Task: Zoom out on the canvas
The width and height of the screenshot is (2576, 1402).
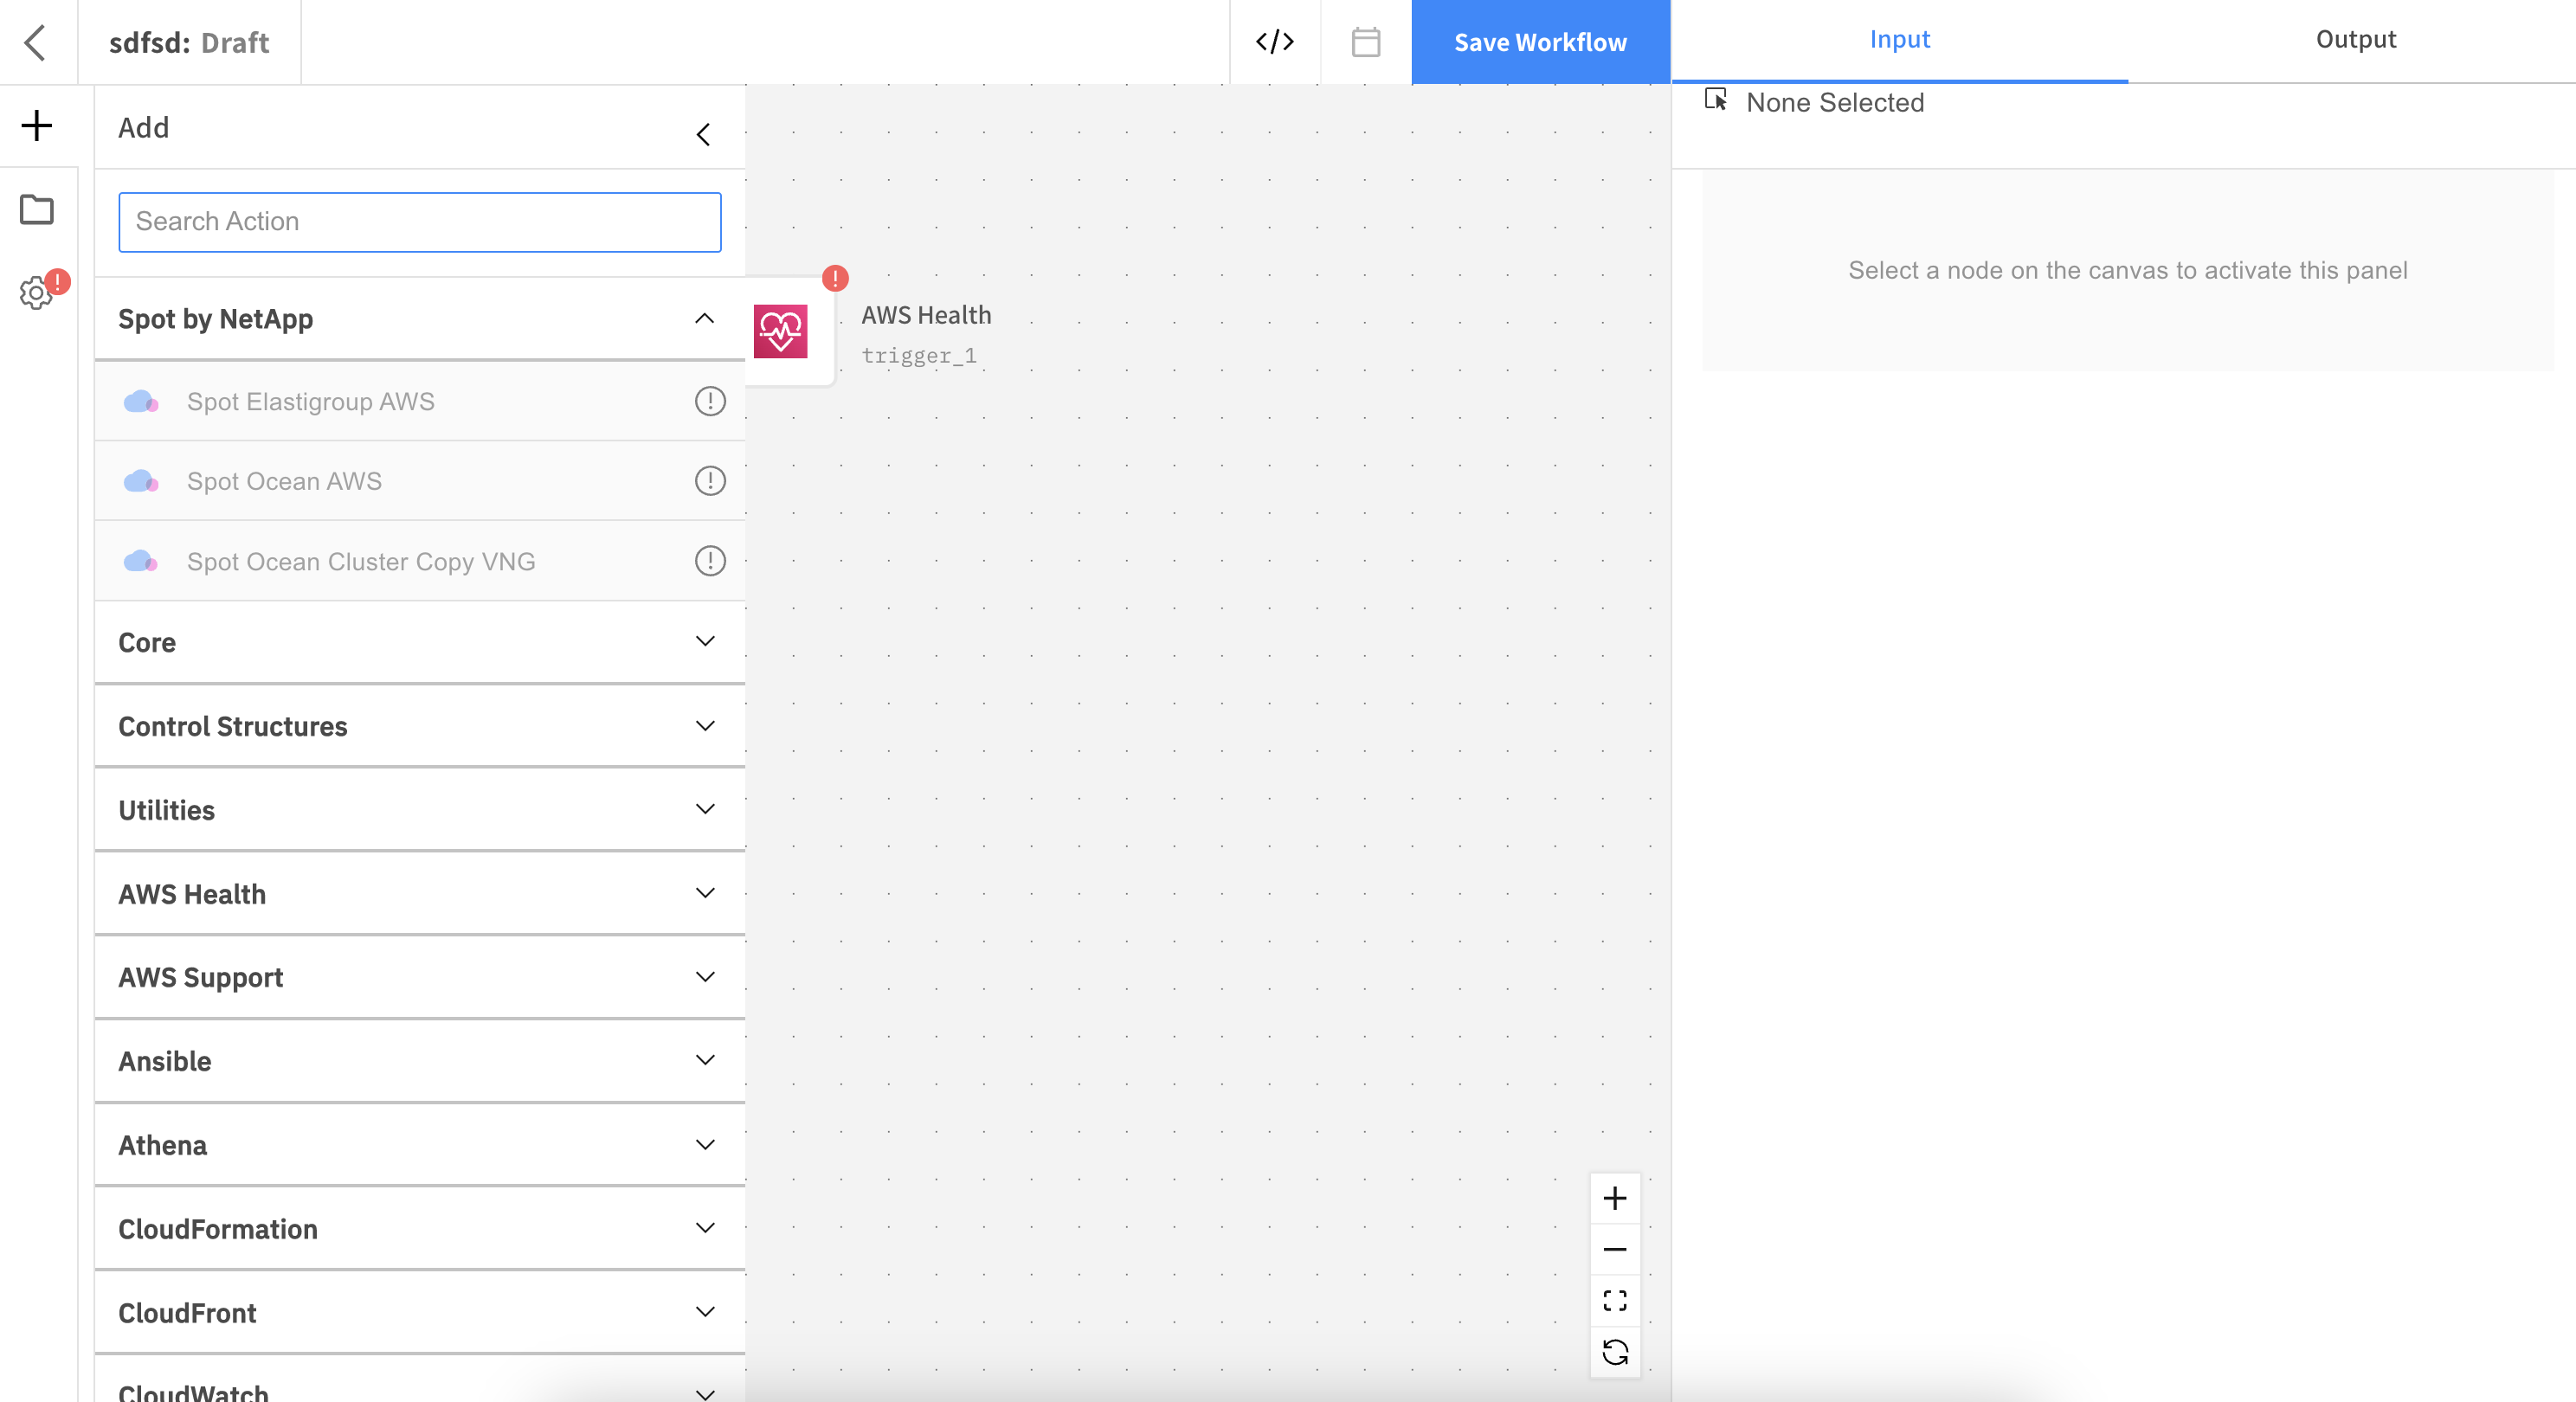Action: (1615, 1250)
